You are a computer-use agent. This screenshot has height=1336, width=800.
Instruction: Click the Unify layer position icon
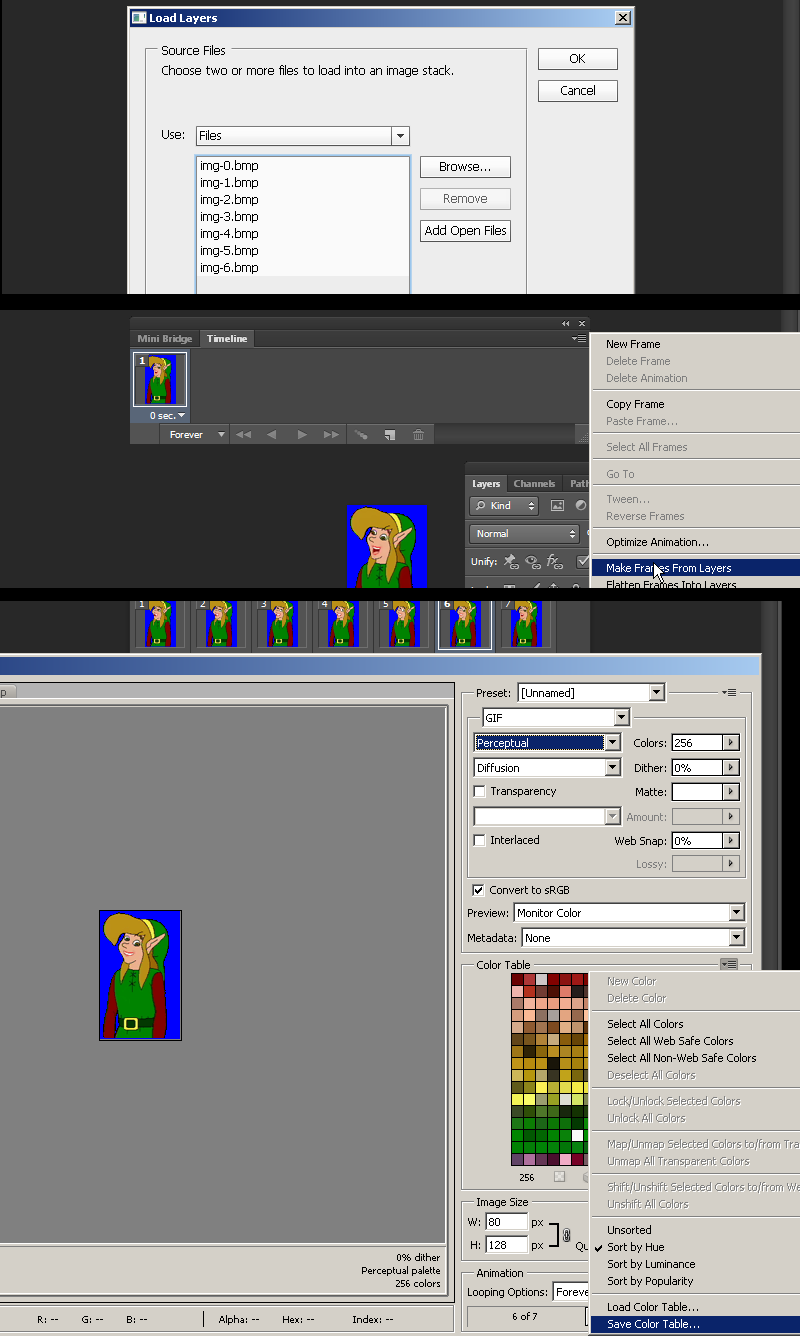click(x=510, y=562)
